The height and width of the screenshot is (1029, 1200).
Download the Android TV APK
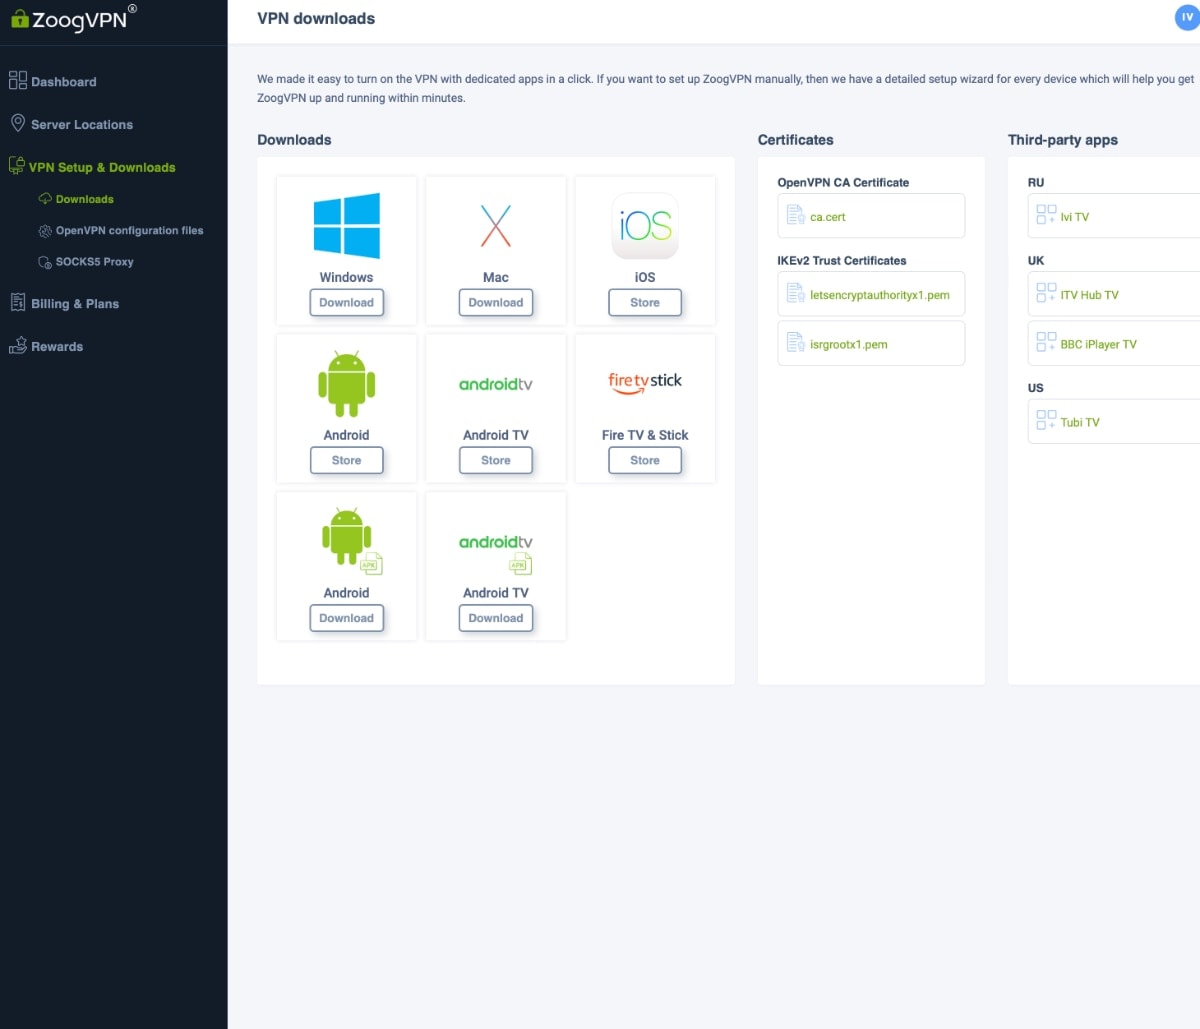coord(496,619)
